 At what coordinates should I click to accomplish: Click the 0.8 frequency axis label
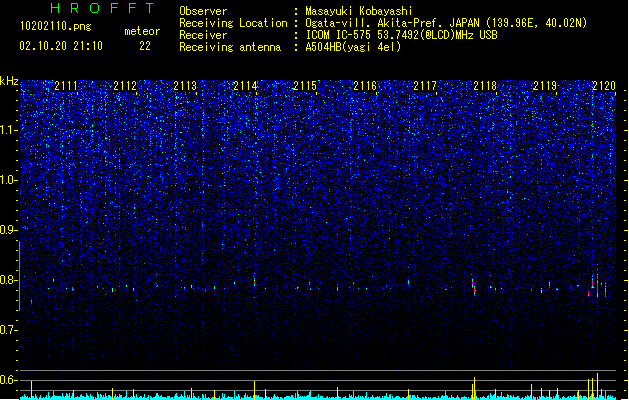pos(9,280)
